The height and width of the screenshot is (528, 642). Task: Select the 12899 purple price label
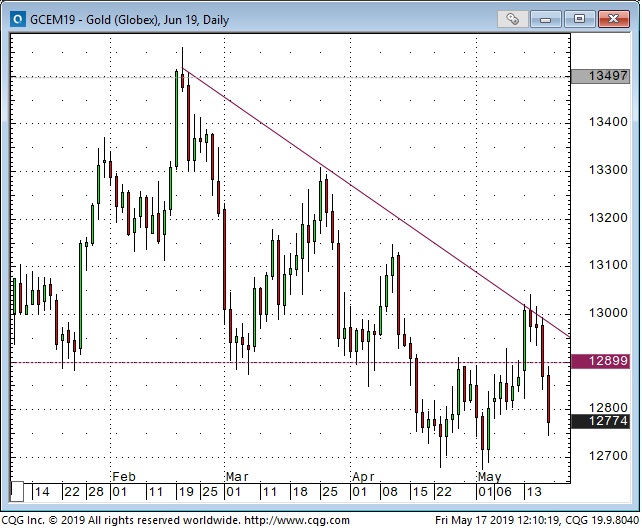(x=600, y=361)
